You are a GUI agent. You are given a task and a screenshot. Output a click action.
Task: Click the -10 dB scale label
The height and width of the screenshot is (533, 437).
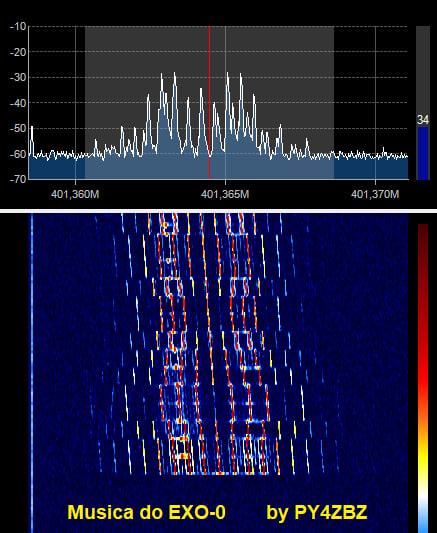pyautogui.click(x=18, y=26)
